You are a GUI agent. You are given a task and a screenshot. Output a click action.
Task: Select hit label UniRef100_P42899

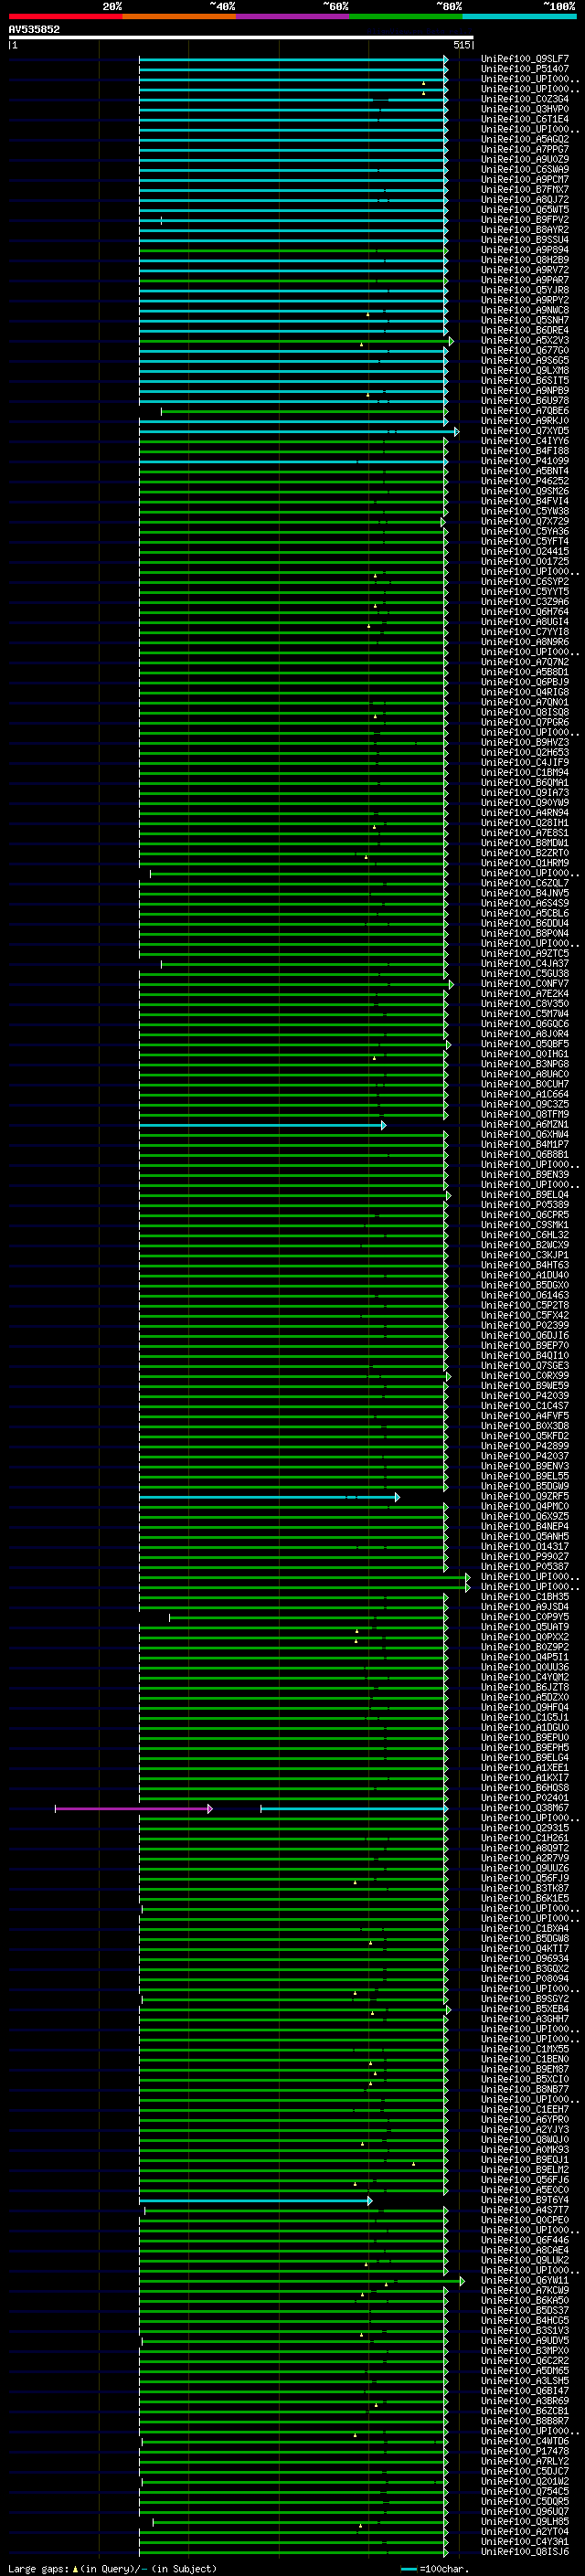[x=525, y=1446]
